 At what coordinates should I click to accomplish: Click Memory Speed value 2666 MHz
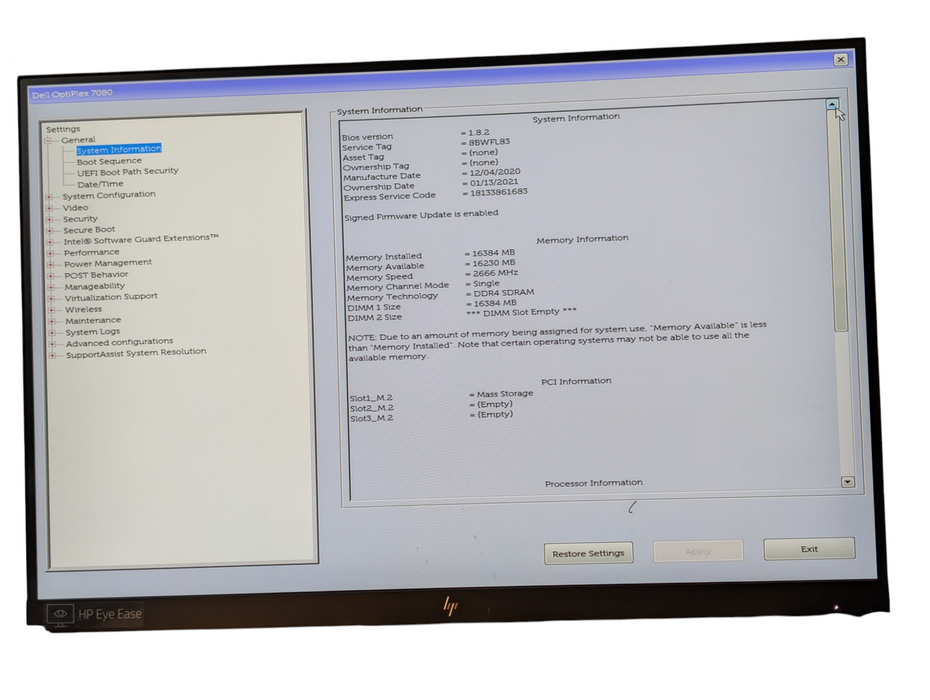(495, 273)
